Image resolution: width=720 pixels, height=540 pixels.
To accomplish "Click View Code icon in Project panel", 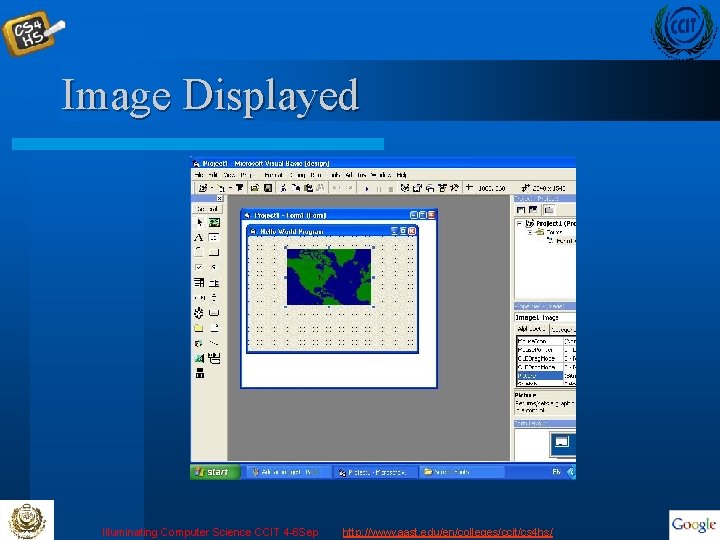I will tap(521, 210).
